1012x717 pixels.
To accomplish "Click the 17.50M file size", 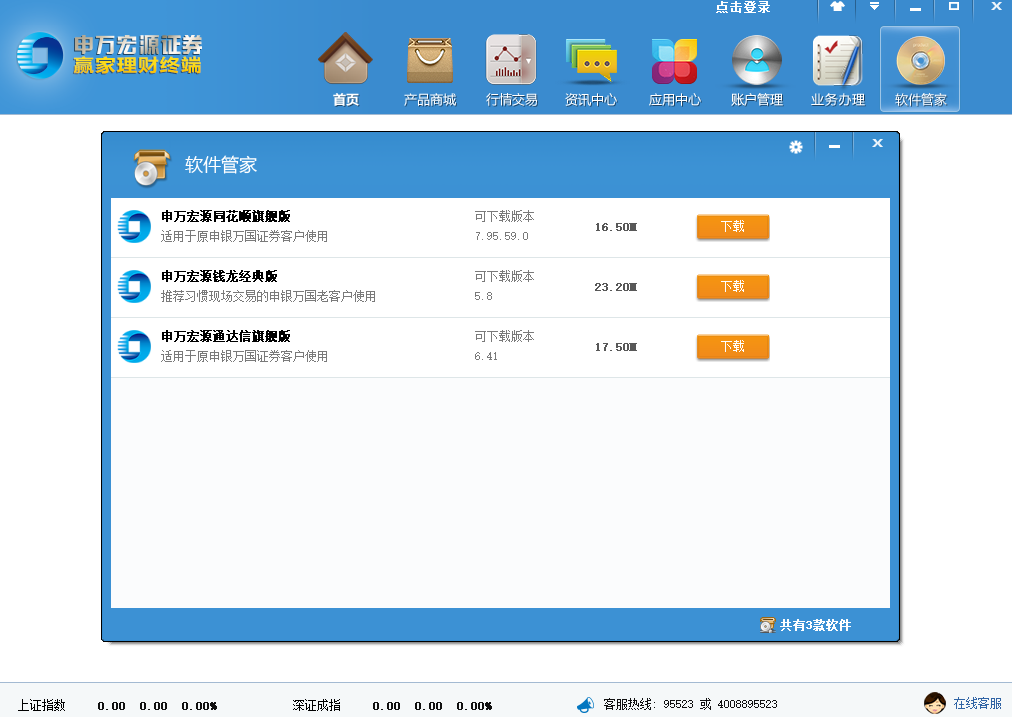I will [616, 347].
